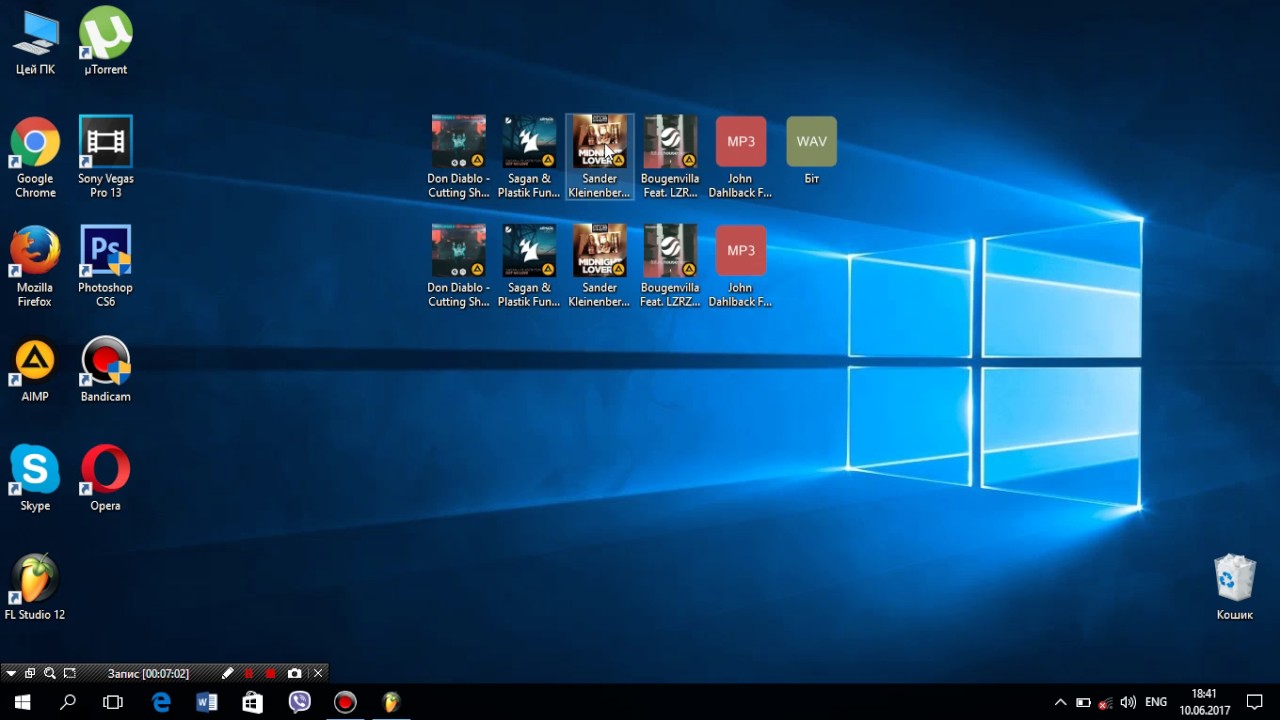Click the Bandicam magnifier find-window icon
This screenshot has width=1280, height=720.
click(49, 674)
